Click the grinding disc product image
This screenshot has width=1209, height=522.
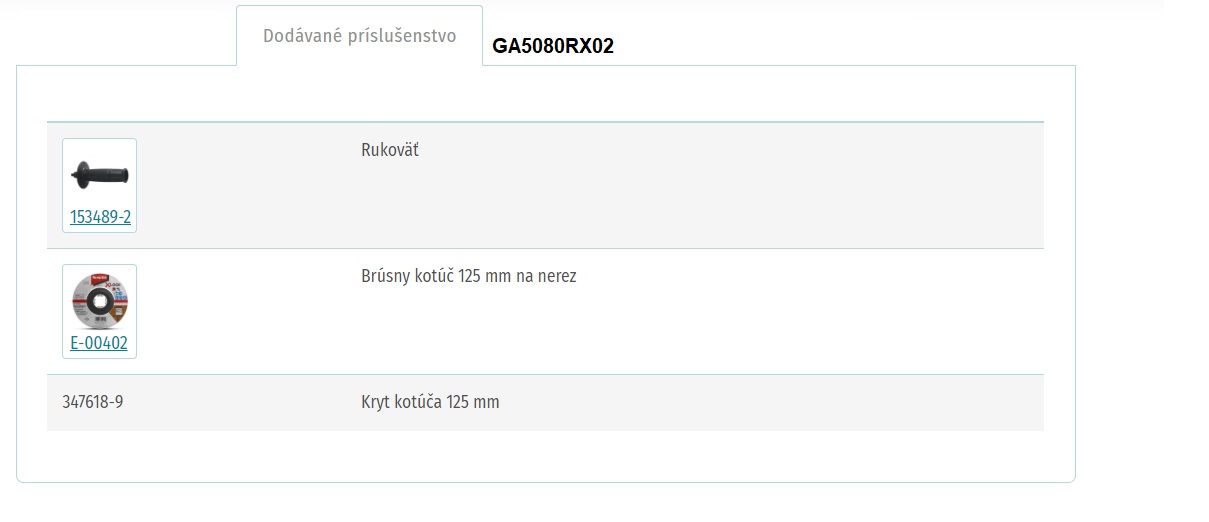tap(99, 300)
